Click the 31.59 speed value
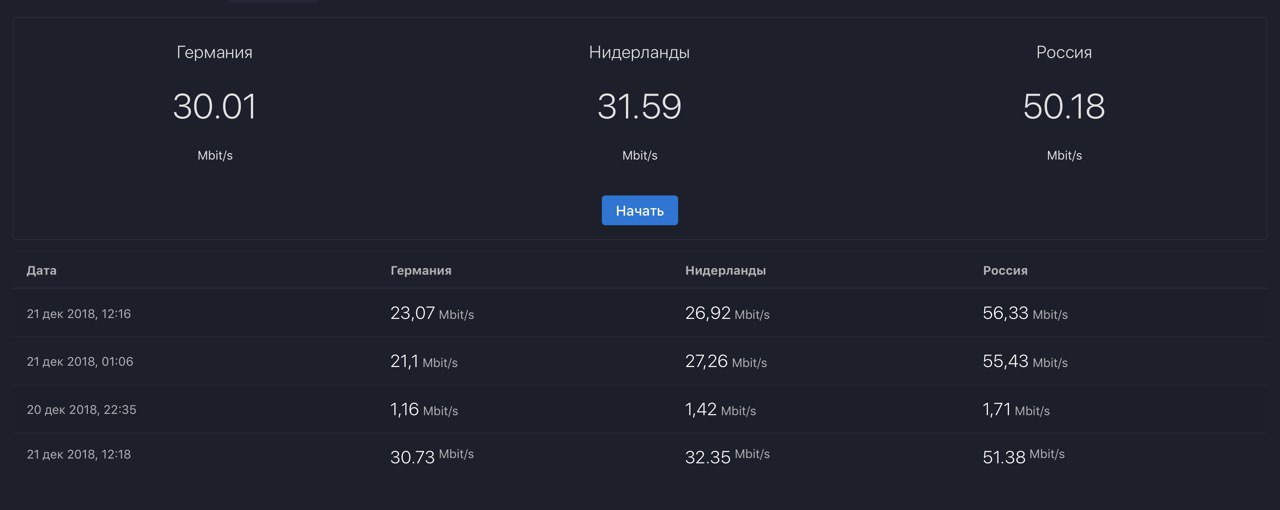The height and width of the screenshot is (510, 1280). click(x=640, y=106)
